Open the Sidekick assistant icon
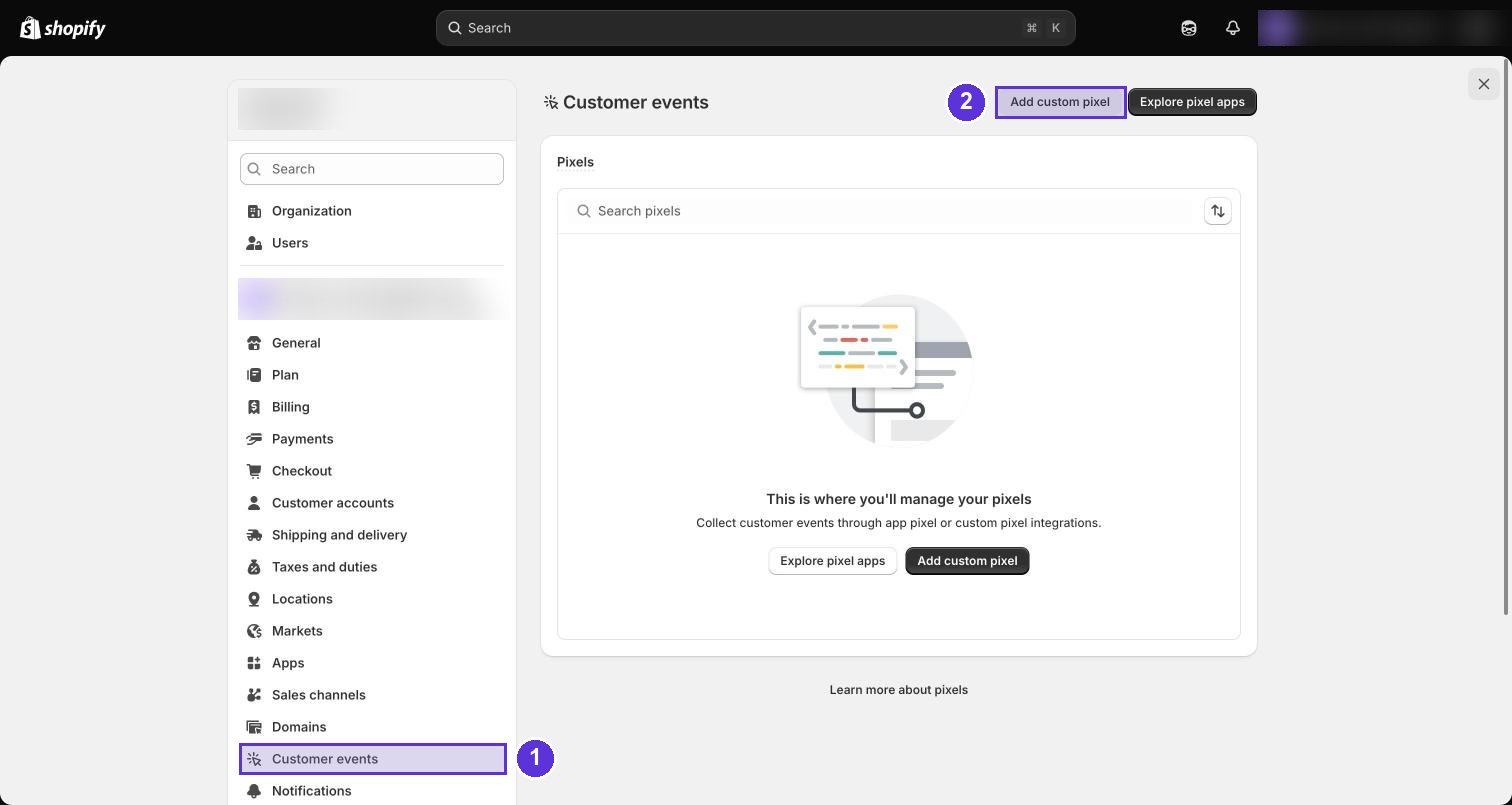 [1189, 28]
